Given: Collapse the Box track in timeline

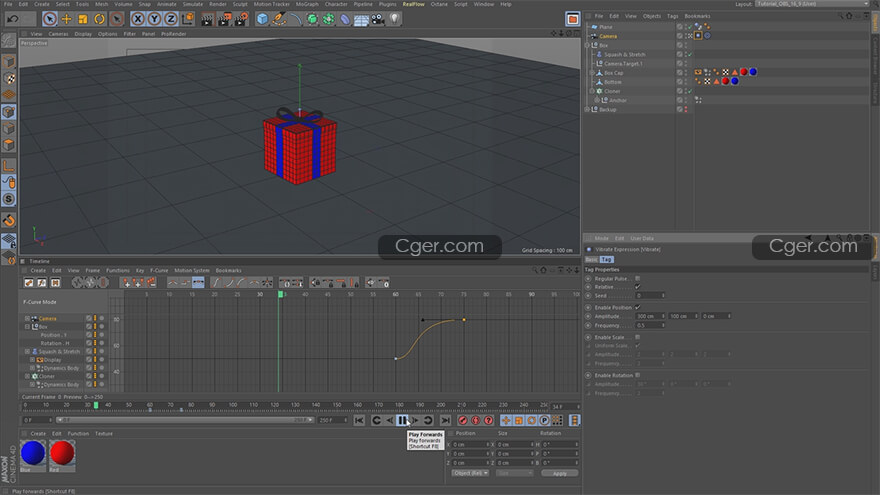Looking at the screenshot, I should click(27, 327).
